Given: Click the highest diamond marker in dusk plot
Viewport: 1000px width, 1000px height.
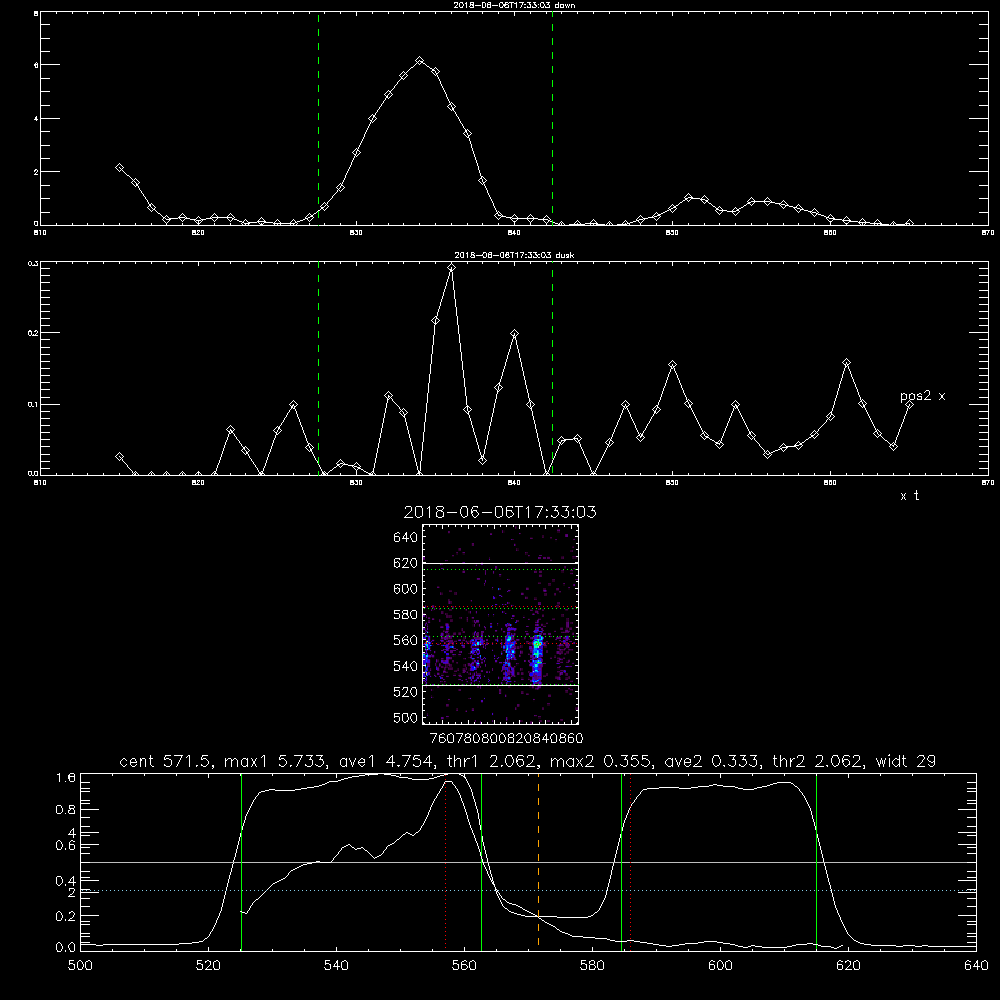Looking at the screenshot, I should (452, 268).
